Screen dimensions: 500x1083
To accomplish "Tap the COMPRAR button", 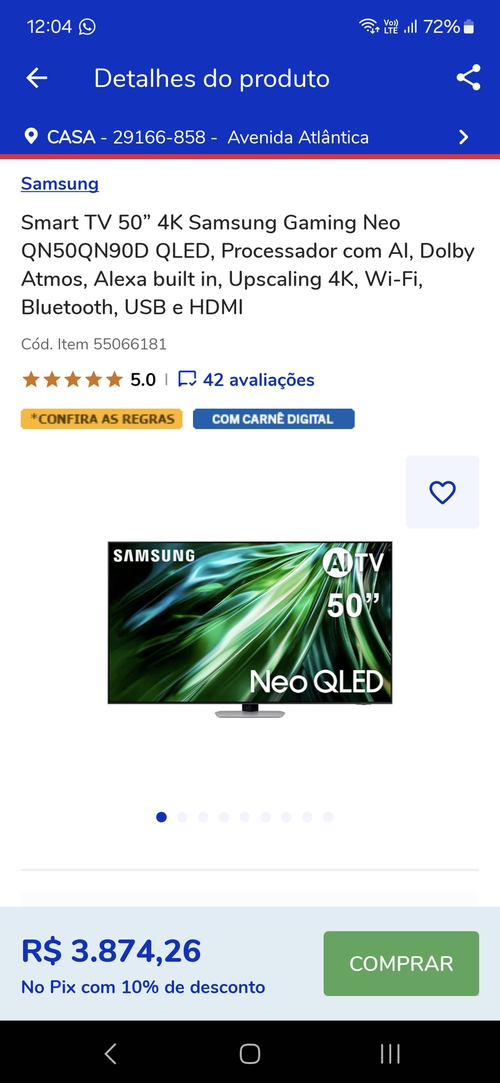I will 401,964.
